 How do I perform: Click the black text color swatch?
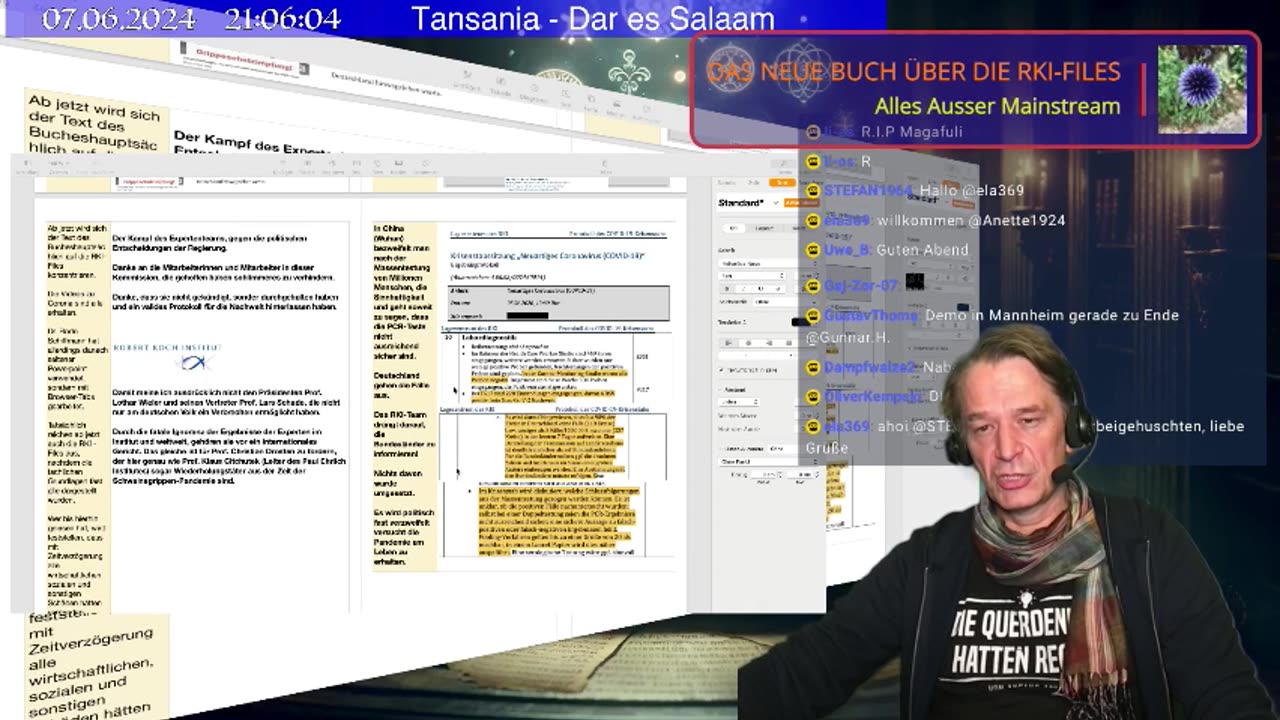tap(800, 322)
